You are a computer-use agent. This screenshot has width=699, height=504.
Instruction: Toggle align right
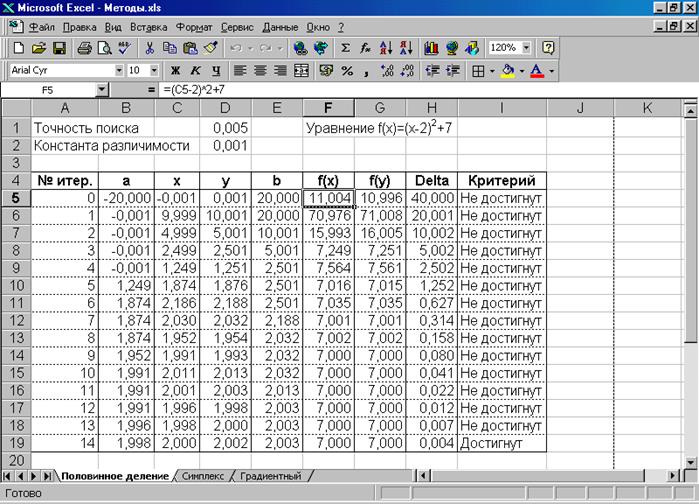(280, 70)
